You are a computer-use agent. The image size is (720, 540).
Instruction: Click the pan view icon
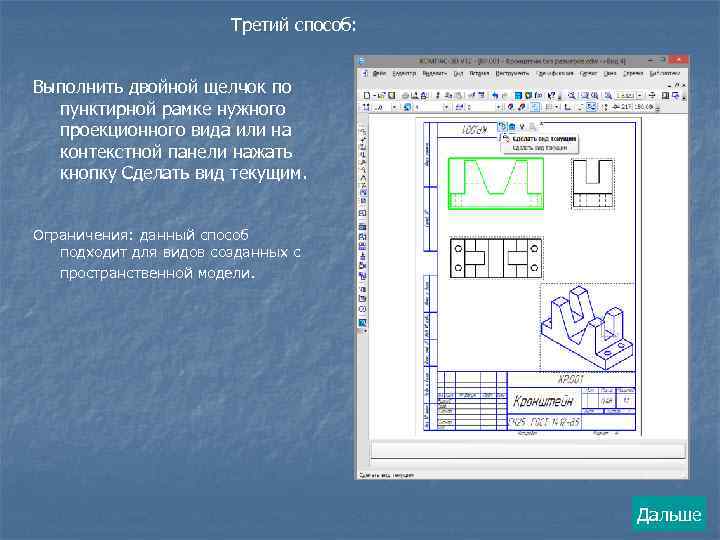[x=652, y=96]
